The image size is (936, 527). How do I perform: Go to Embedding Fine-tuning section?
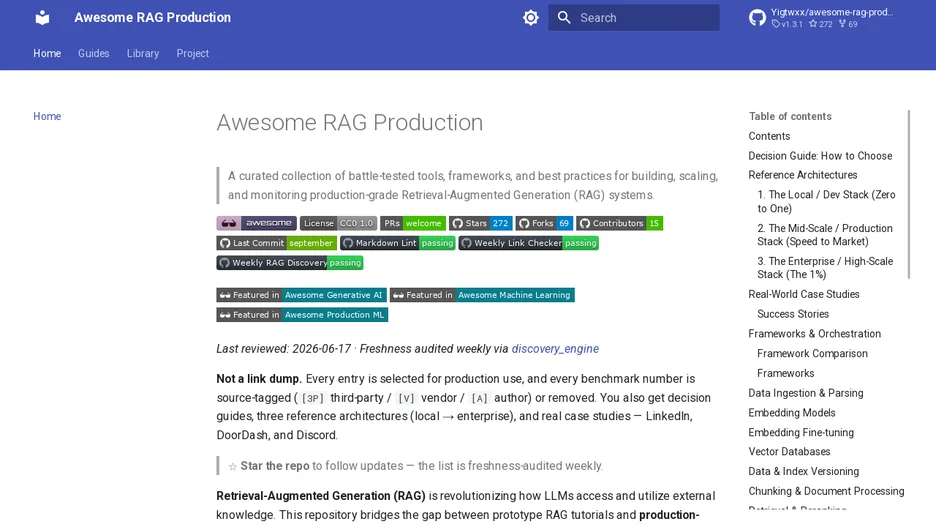coord(801,432)
